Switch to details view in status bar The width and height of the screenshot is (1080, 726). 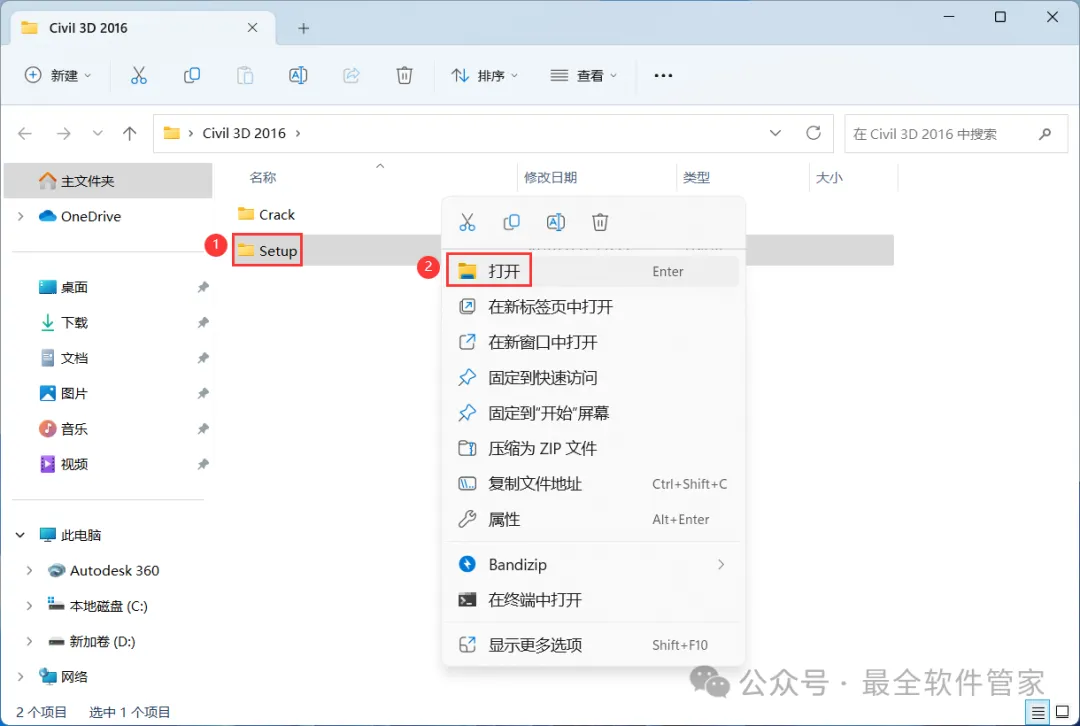pyautogui.click(x=1037, y=712)
